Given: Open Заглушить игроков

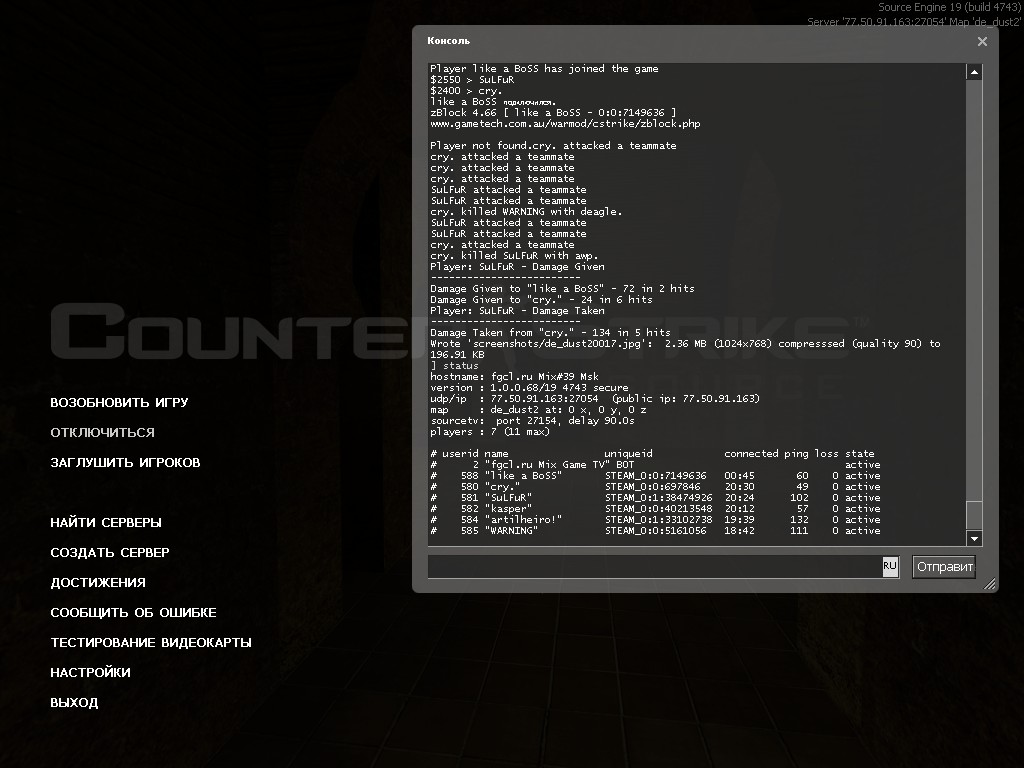Looking at the screenshot, I should tap(125, 462).
